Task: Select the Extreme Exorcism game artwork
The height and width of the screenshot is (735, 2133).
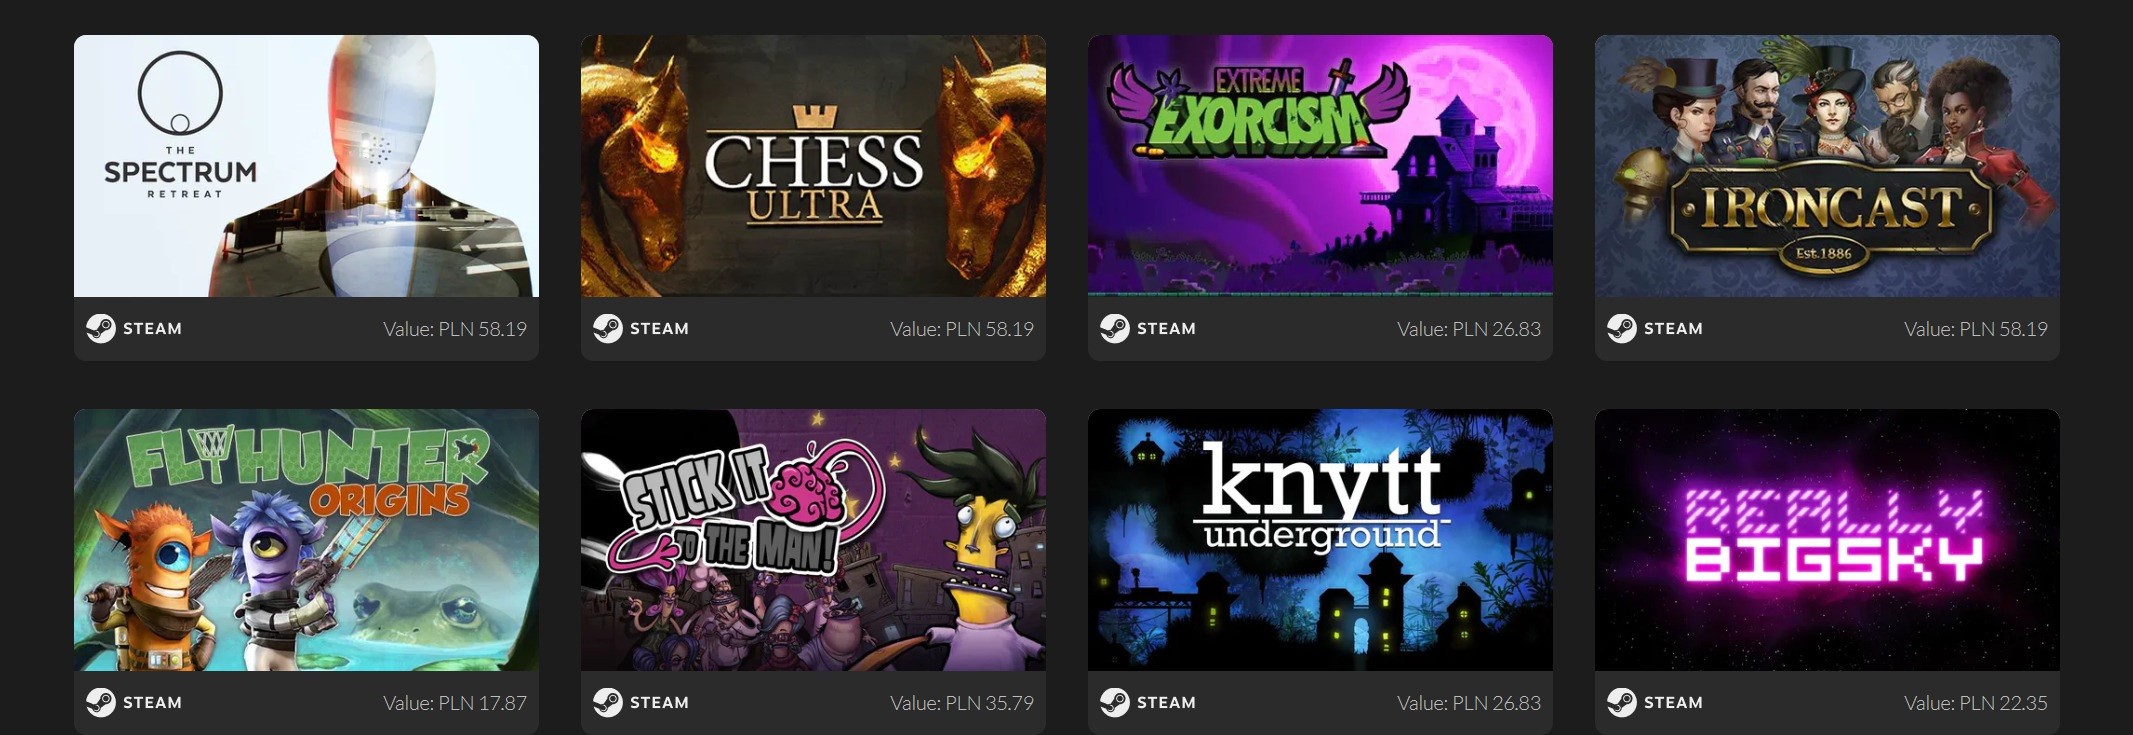Action: [x=1320, y=166]
